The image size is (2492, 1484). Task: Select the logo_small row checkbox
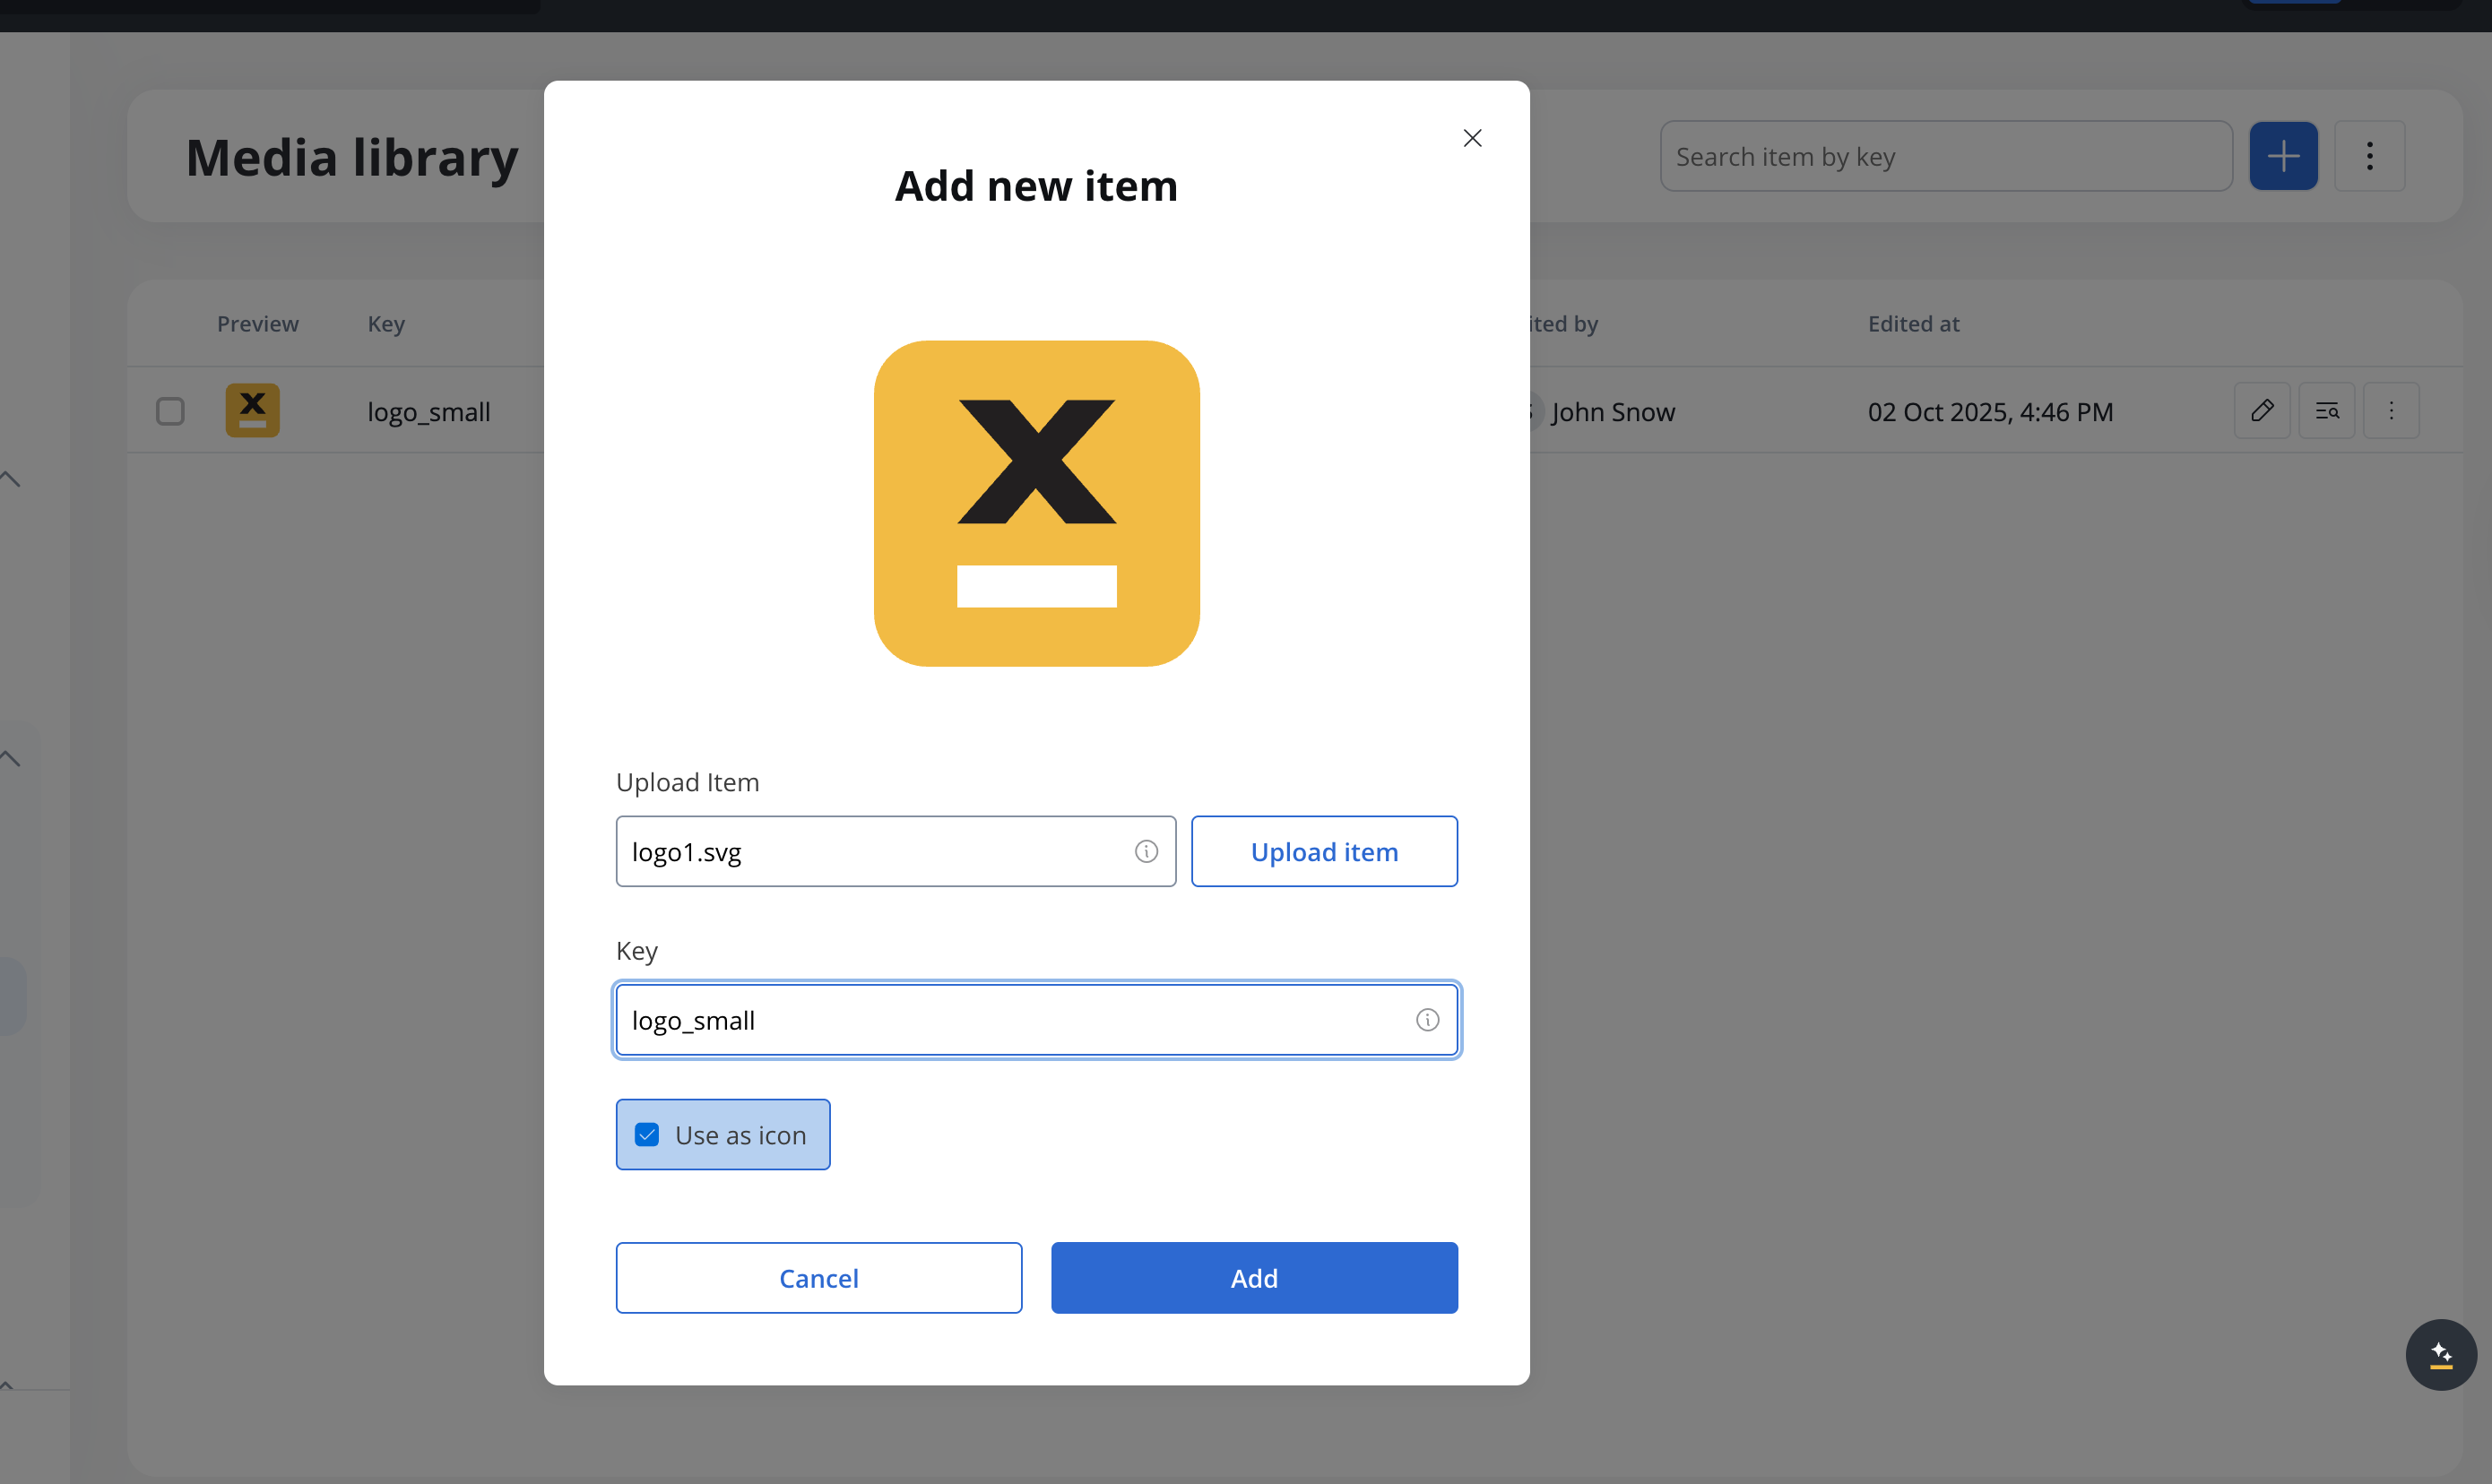170,411
